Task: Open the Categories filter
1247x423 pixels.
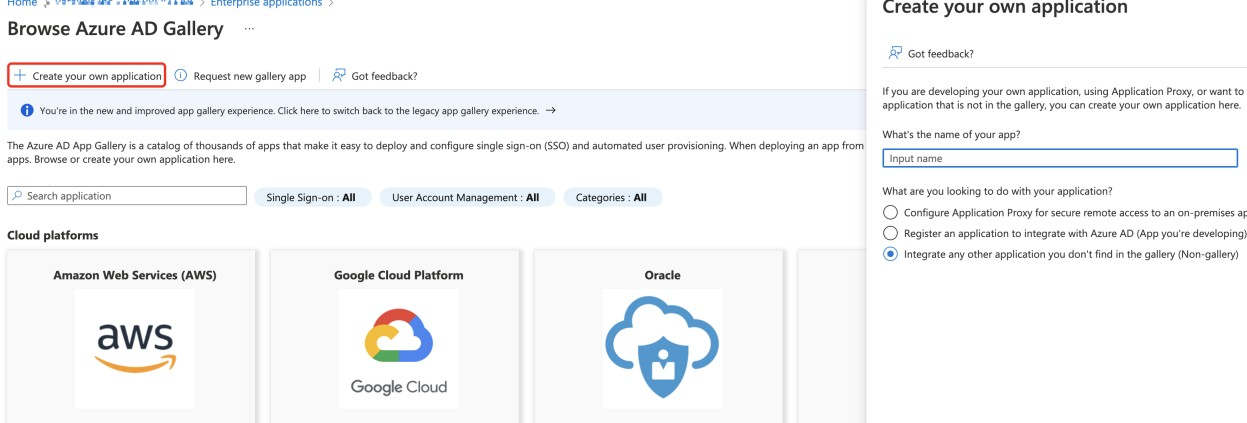Action: 611,197
